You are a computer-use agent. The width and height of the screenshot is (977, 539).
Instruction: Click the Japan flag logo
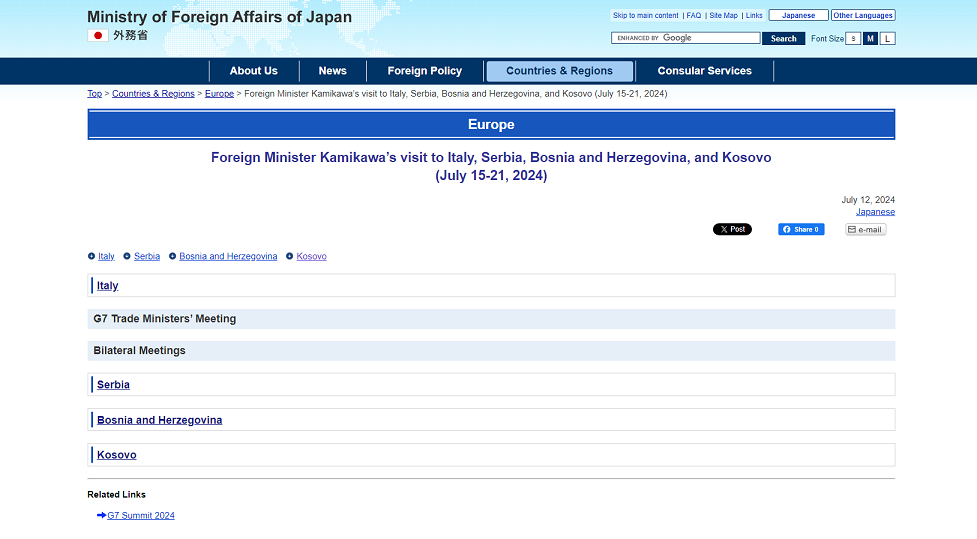(98, 36)
